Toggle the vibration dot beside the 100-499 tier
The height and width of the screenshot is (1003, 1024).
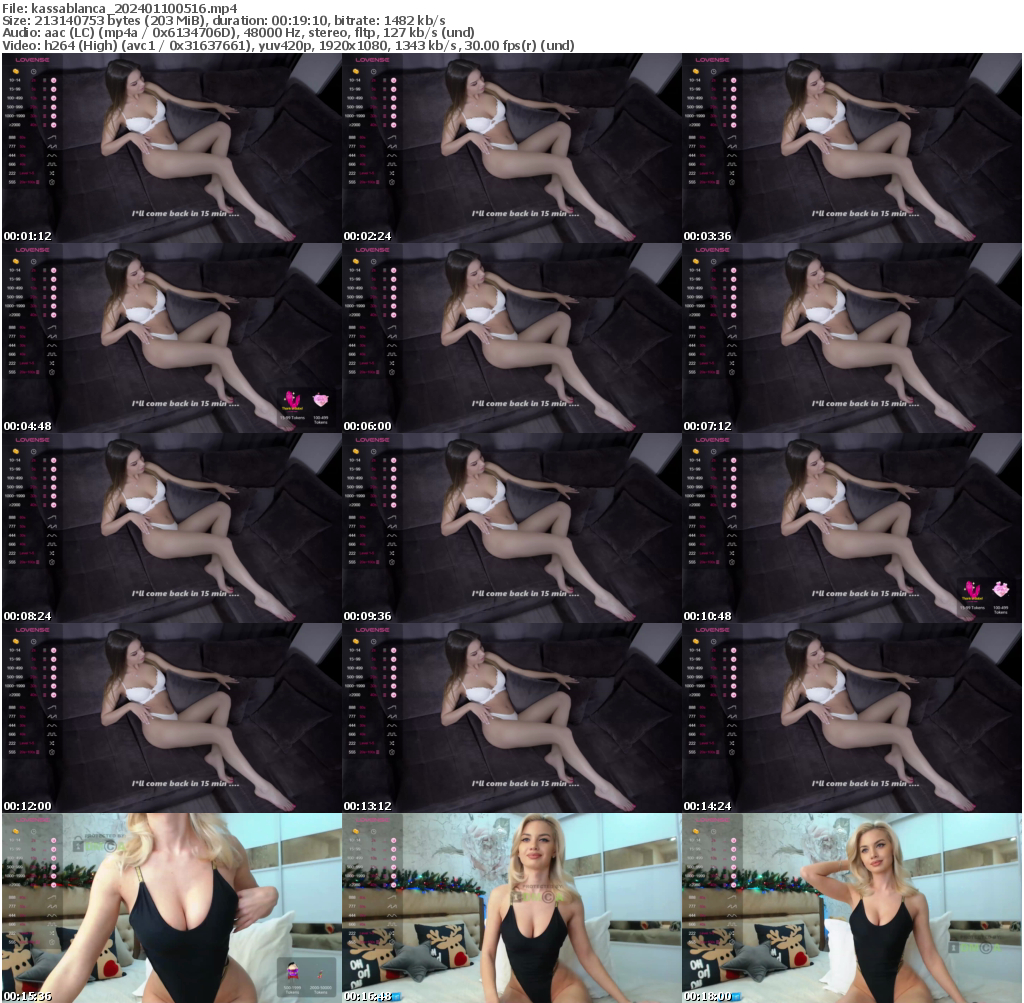coord(53,98)
